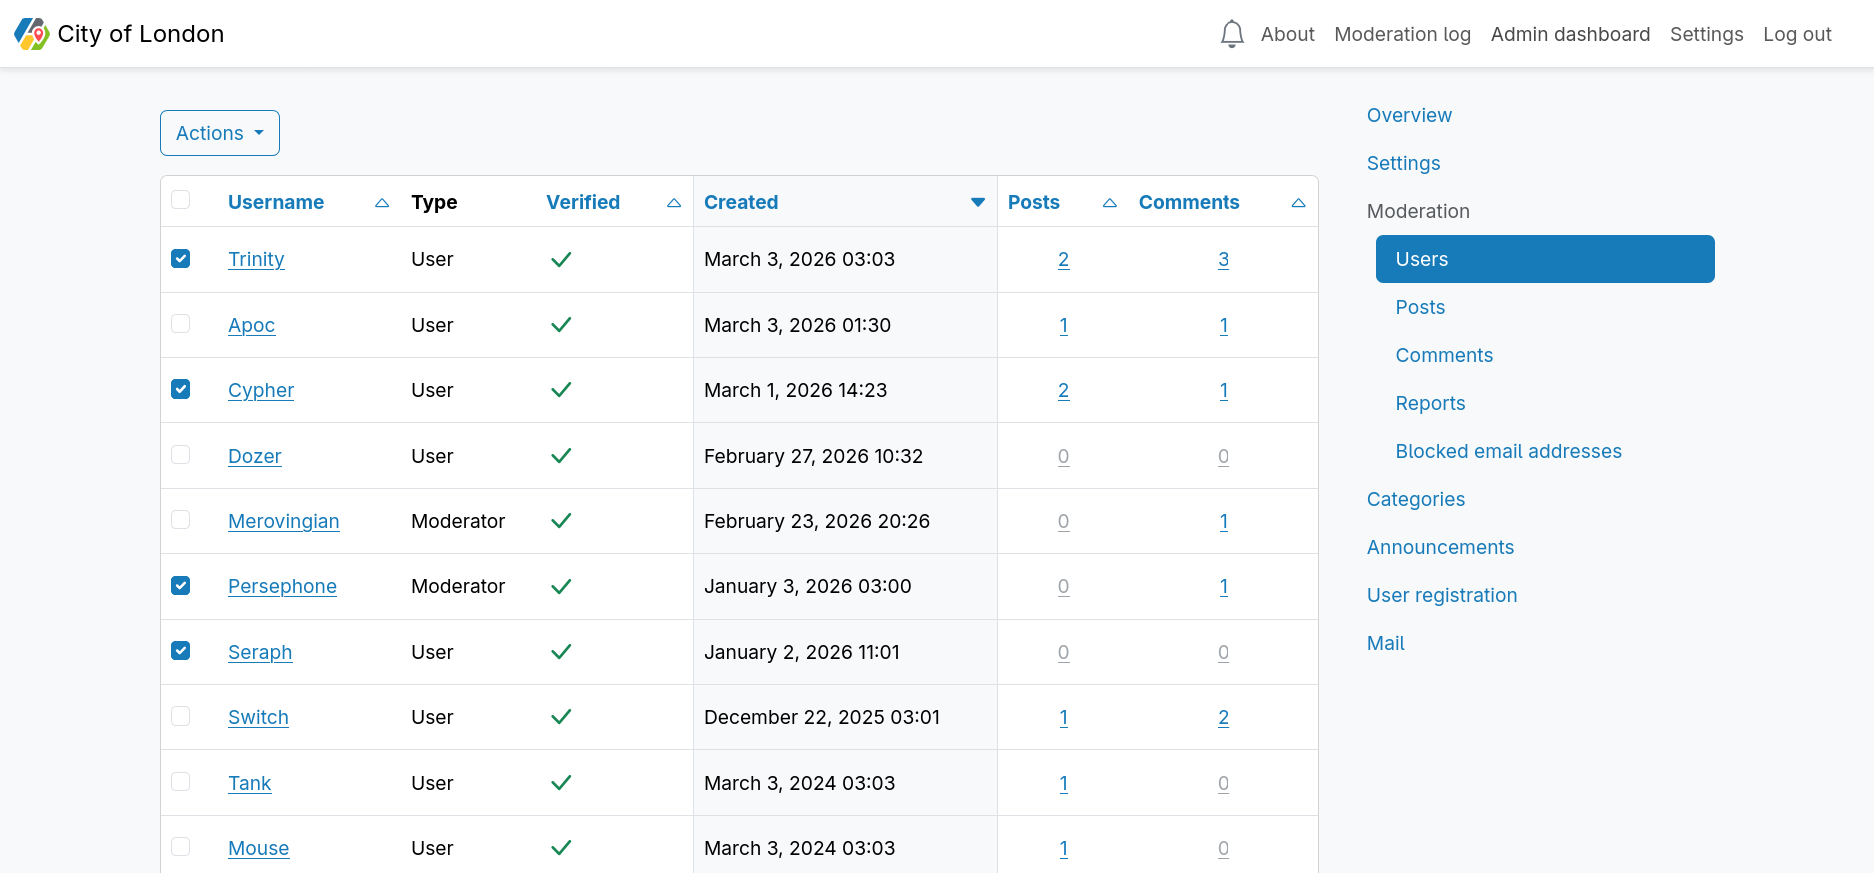Go to Blocked email addresses section
The height and width of the screenshot is (873, 1875).
coord(1508,451)
